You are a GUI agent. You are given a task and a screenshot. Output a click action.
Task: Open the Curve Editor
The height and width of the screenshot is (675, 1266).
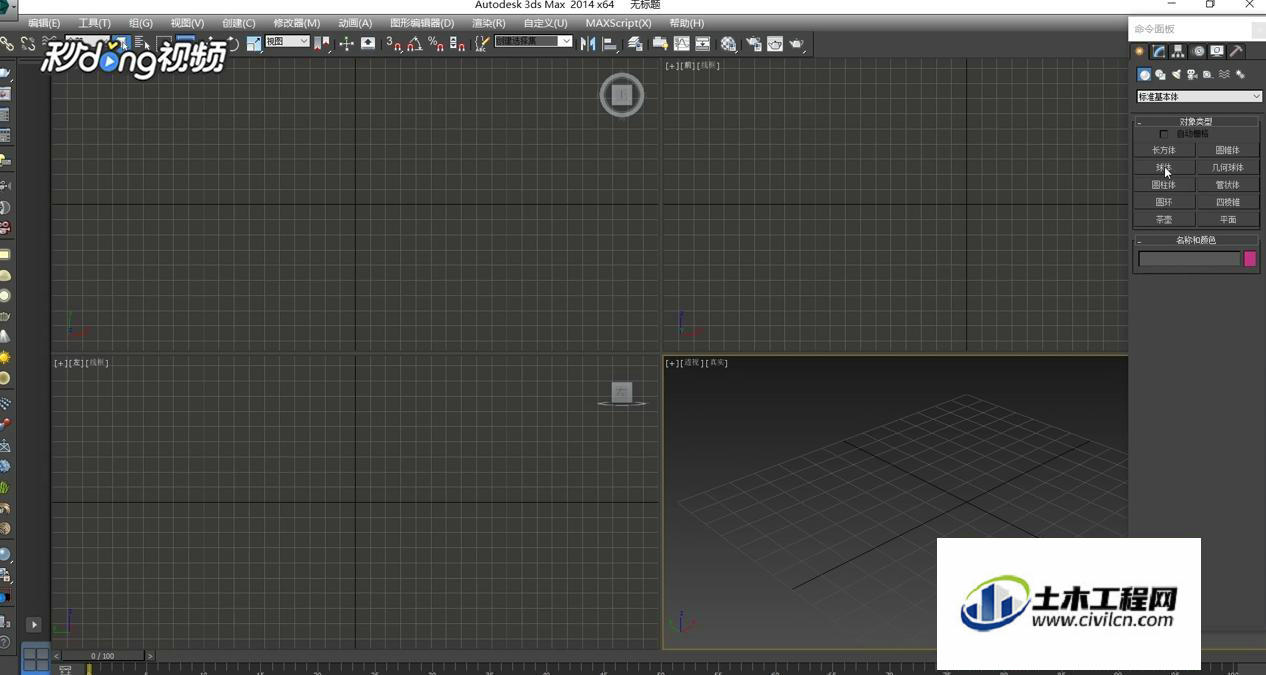click(x=682, y=43)
